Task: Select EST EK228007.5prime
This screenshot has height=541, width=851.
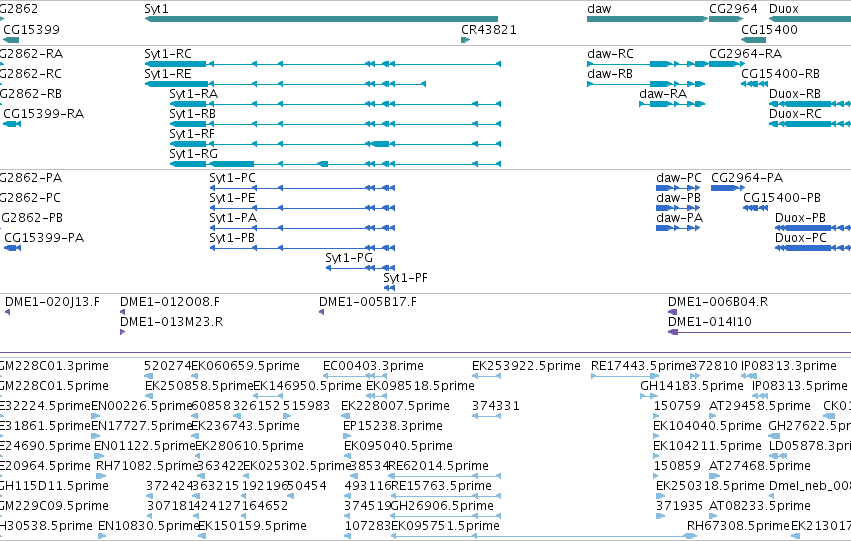Action: coord(345,416)
